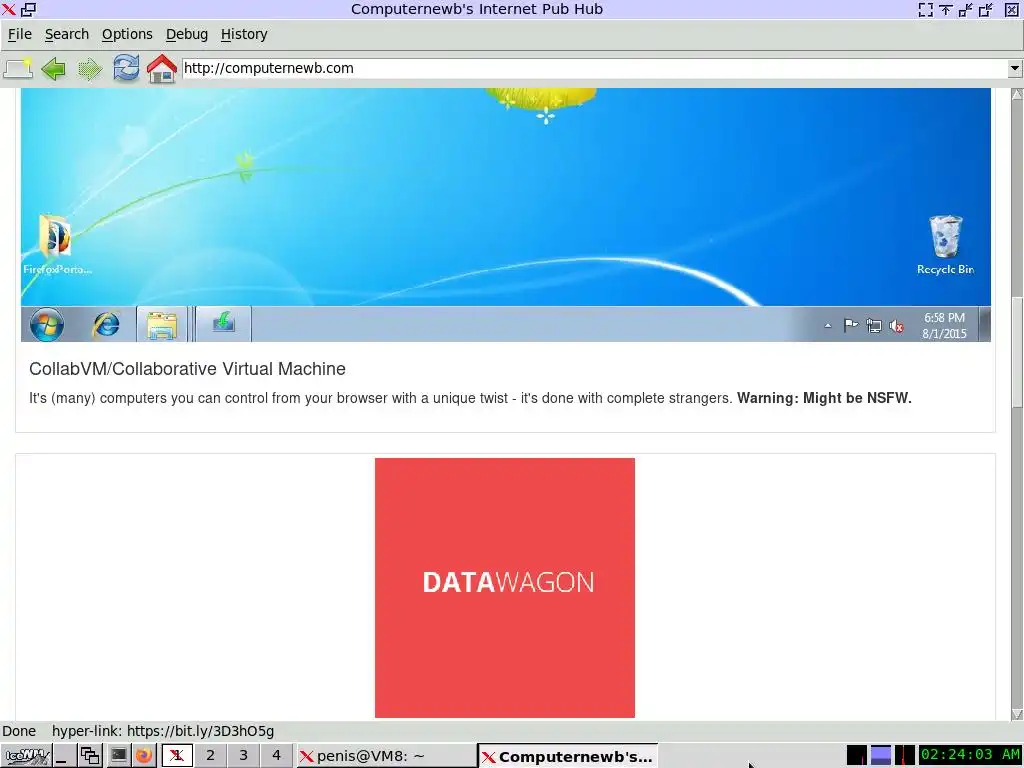Click the muted speaker tray icon in the screenshot
Viewport: 1024px width, 768px height.
(x=897, y=326)
